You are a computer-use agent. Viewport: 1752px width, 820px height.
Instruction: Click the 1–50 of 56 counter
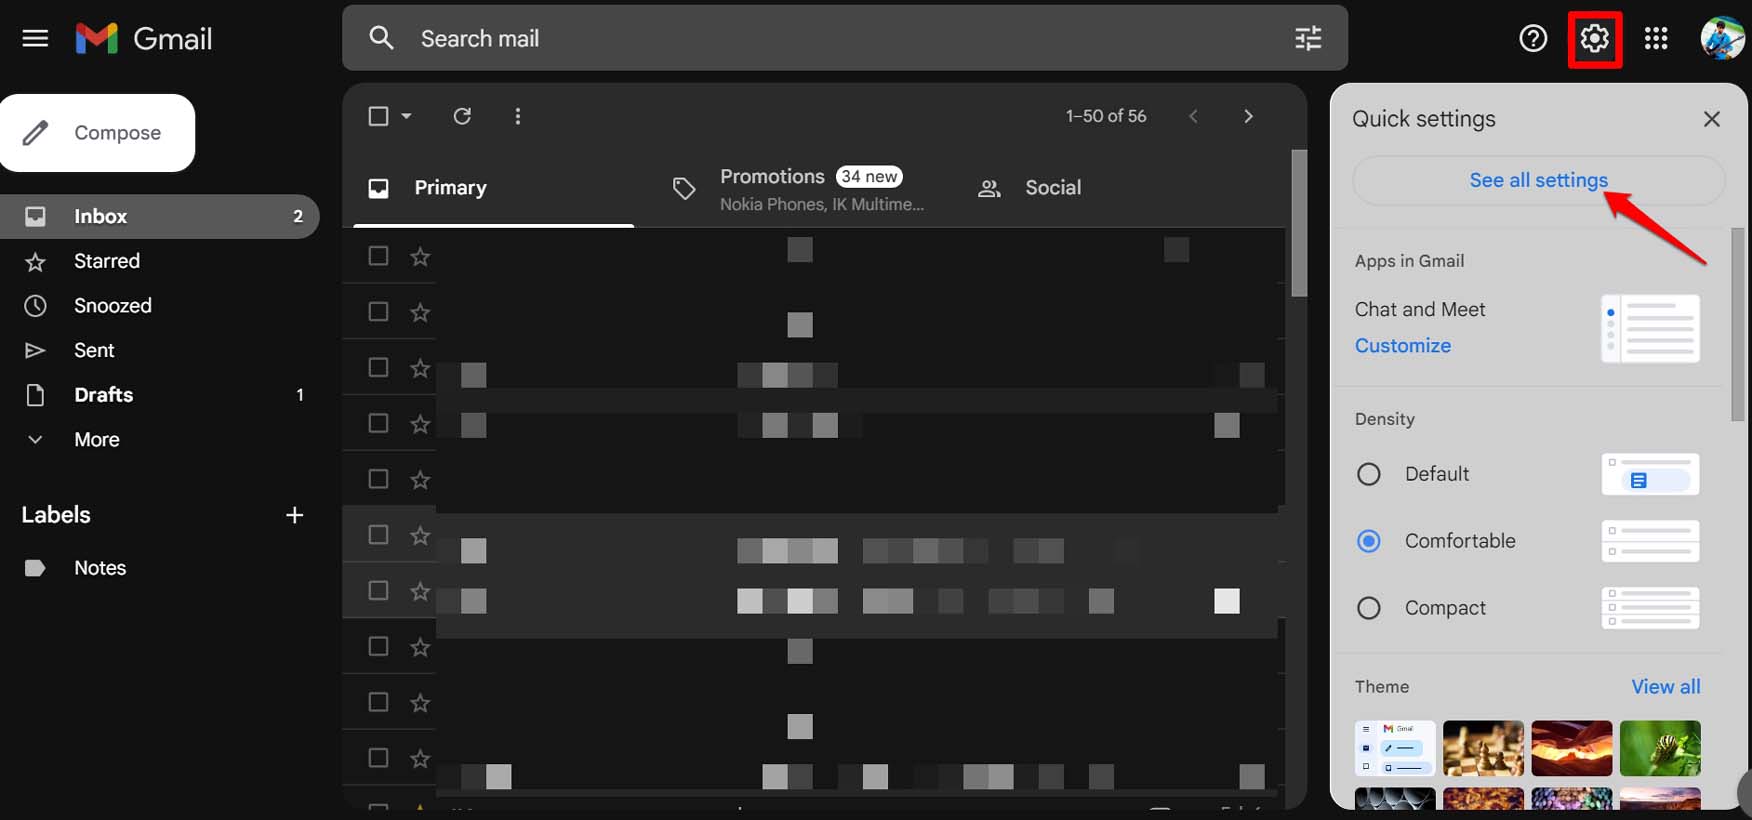pos(1106,116)
